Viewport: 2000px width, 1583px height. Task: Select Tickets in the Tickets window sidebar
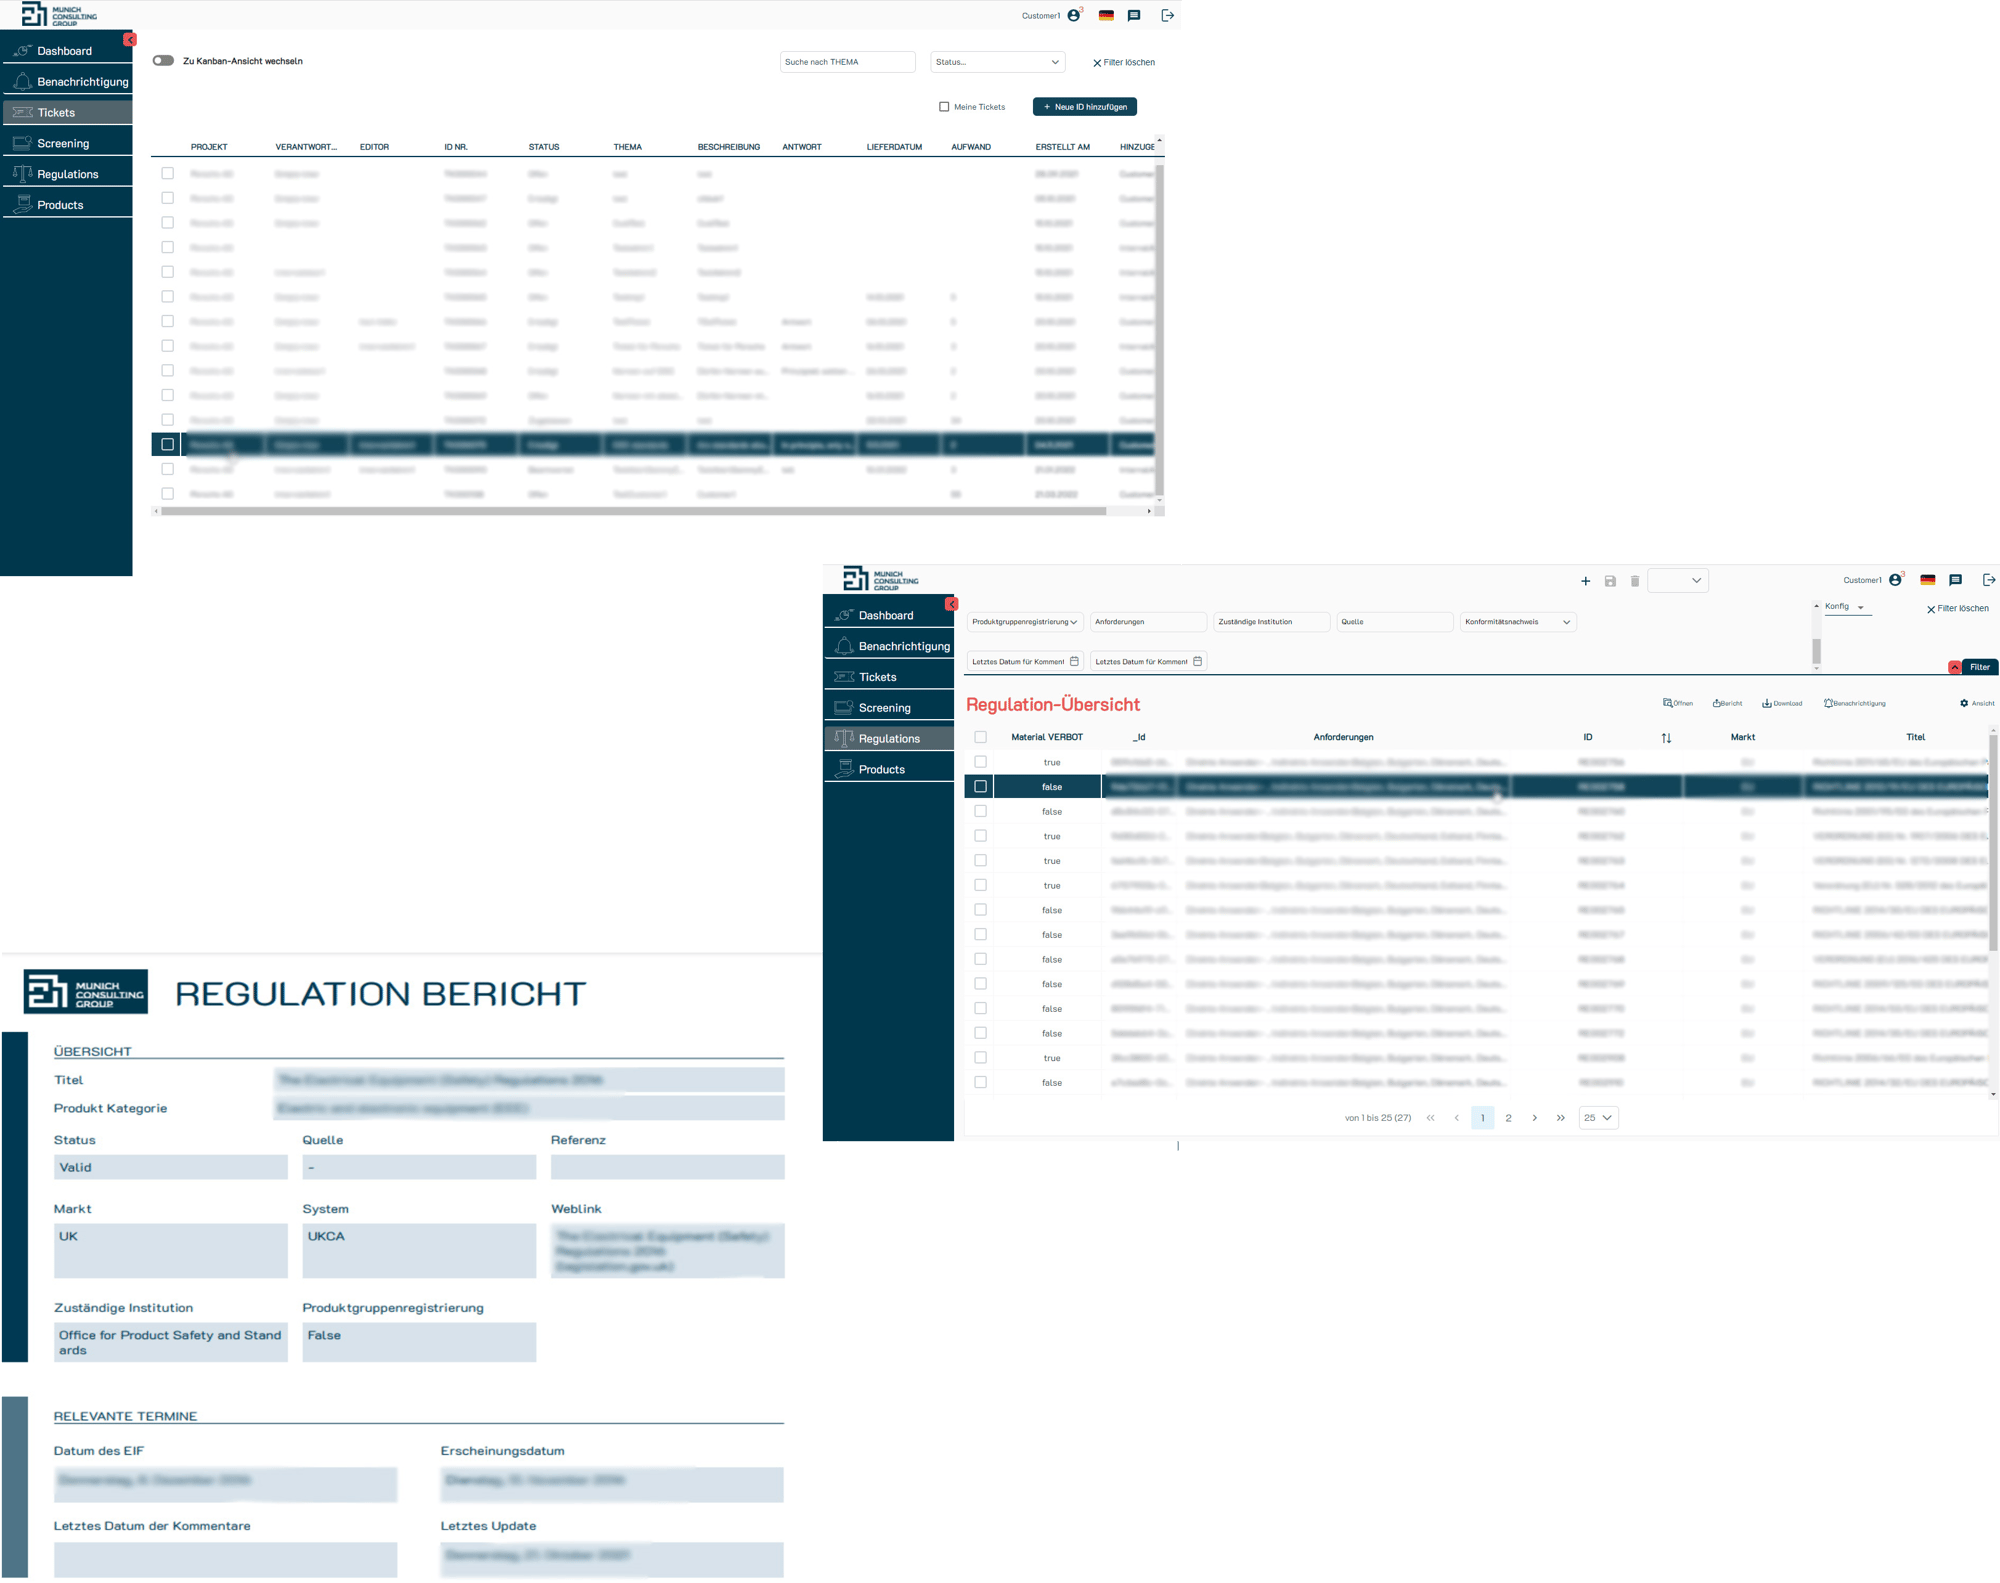click(x=66, y=113)
